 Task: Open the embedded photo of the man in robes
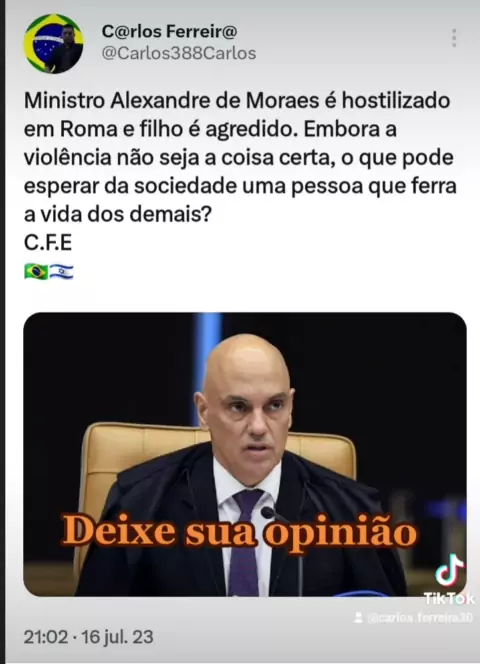[245, 454]
